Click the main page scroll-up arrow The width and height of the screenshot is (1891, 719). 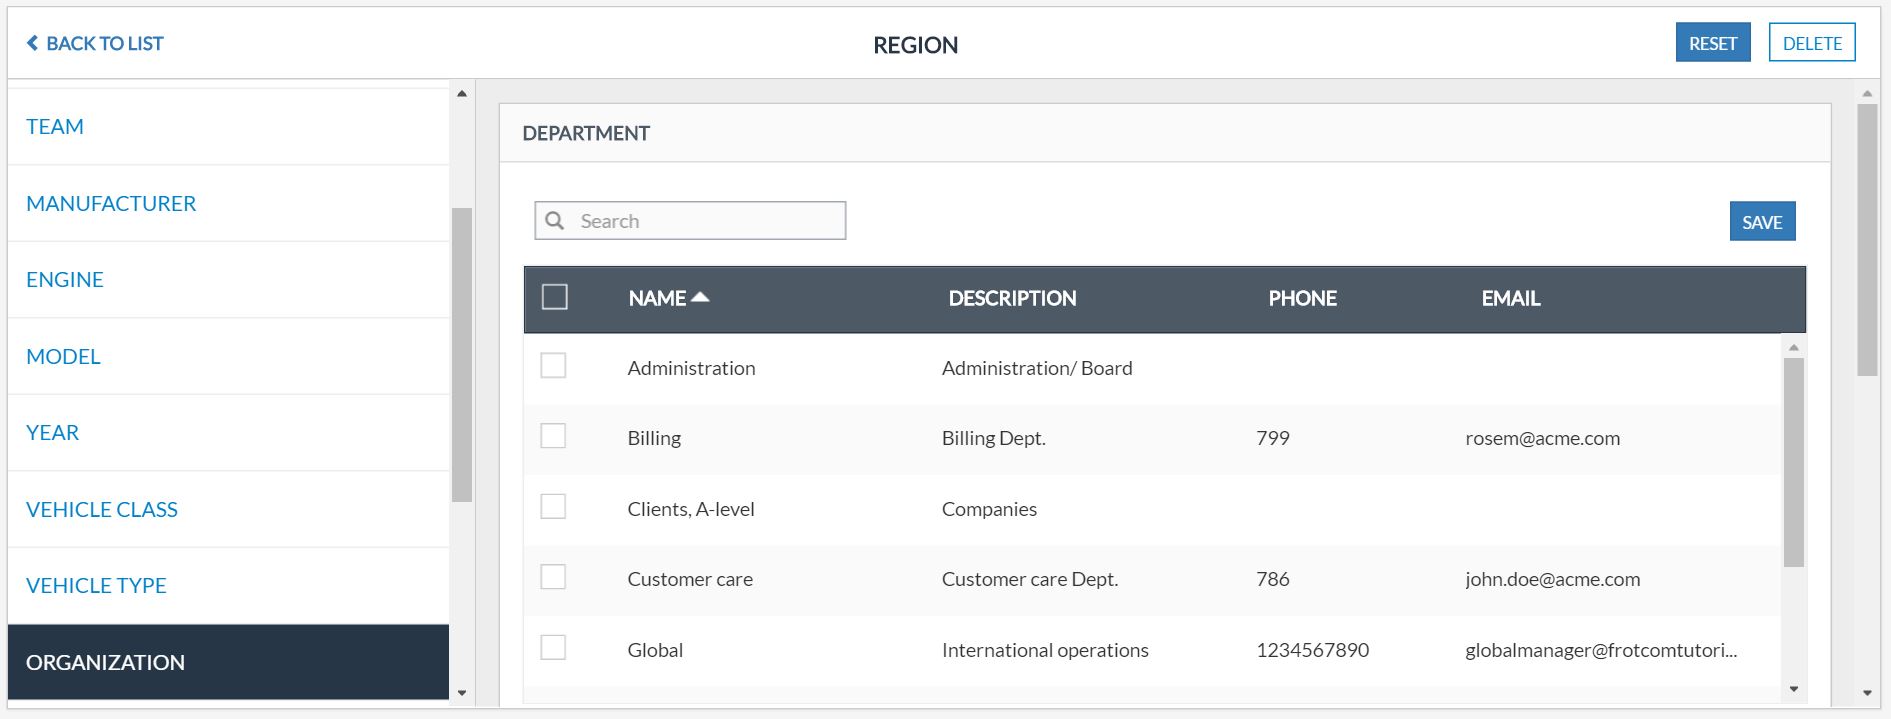click(x=1866, y=94)
